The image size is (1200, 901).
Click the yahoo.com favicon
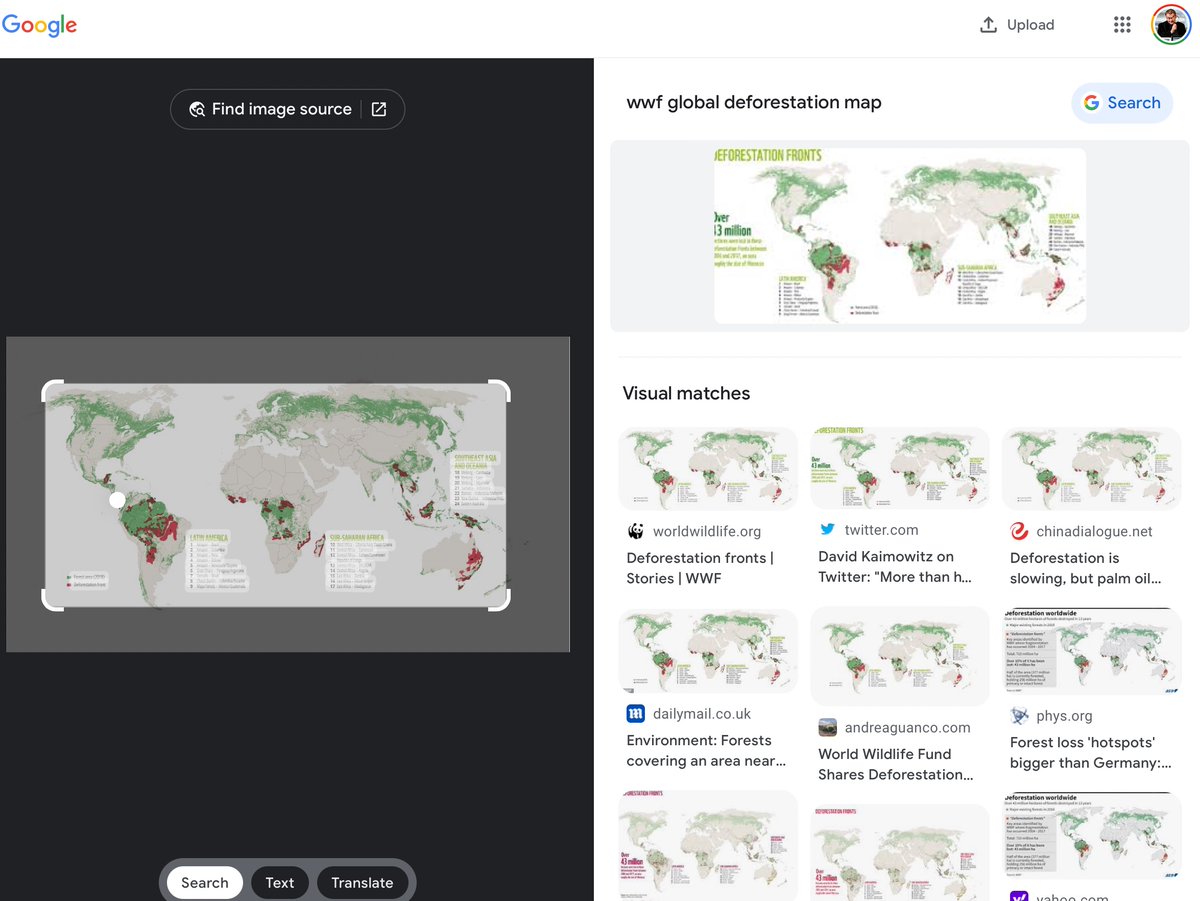(x=1019, y=897)
